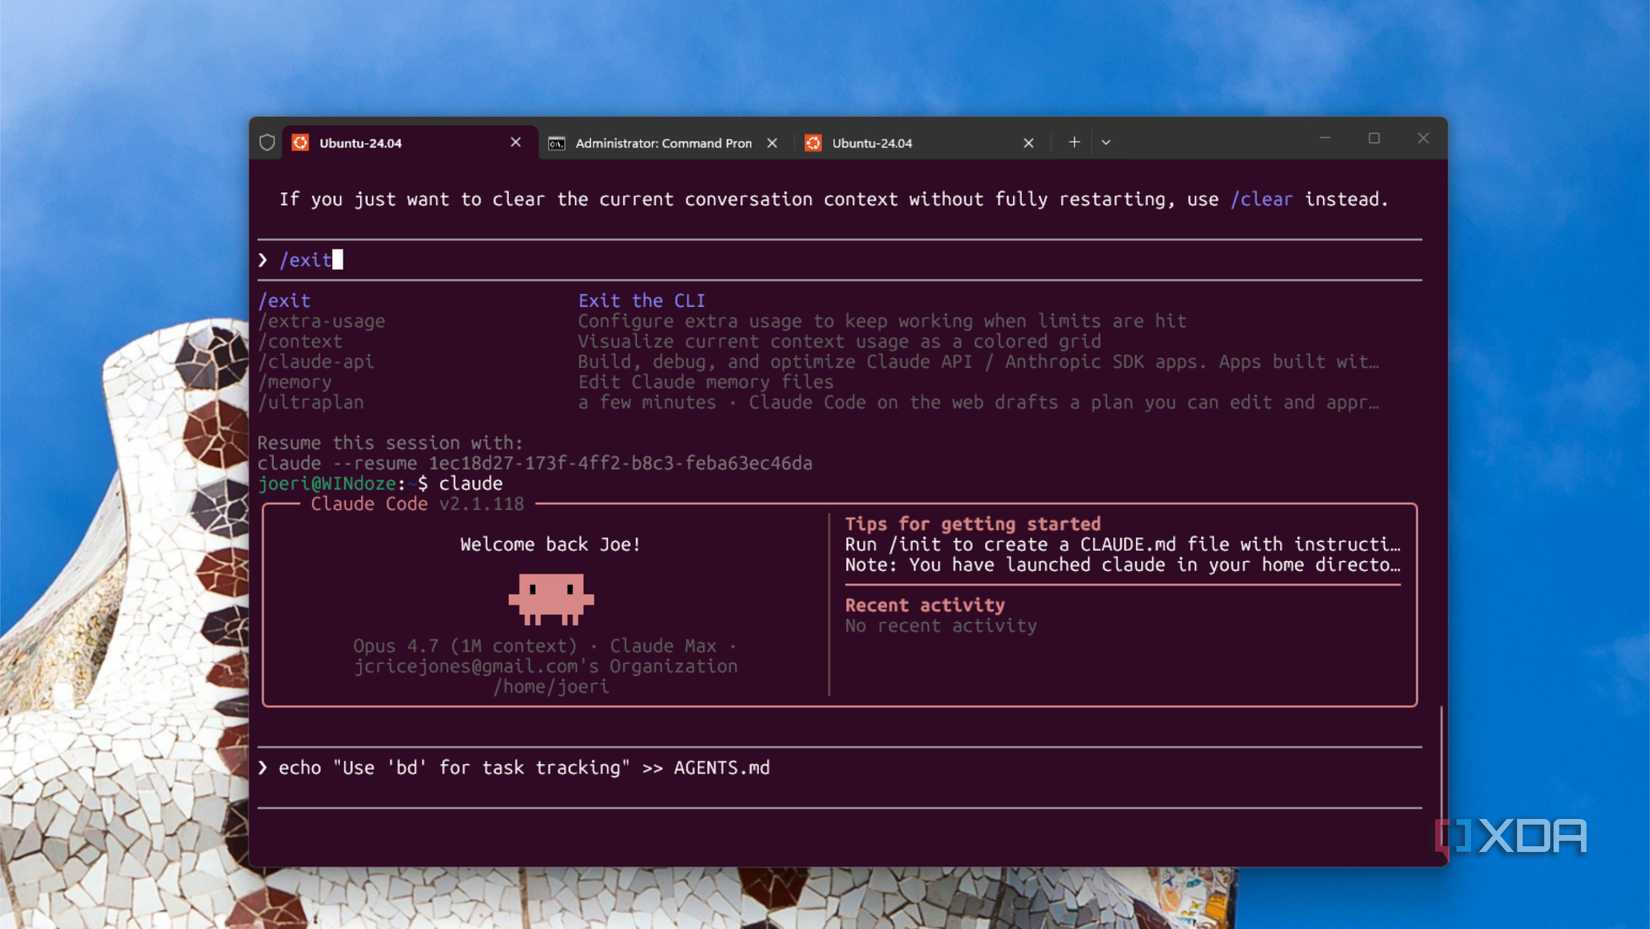
Task: Click the /home/joeri directory path
Action: click(550, 687)
